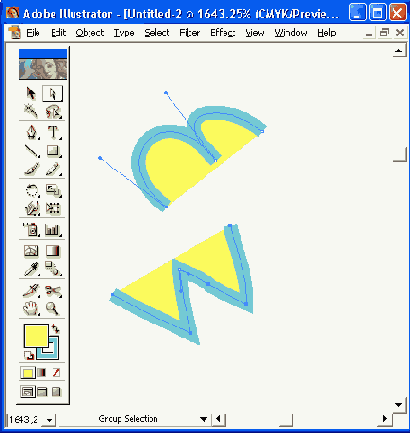Open the zoom level dropdown arrow
The height and width of the screenshot is (433, 410).
50,420
